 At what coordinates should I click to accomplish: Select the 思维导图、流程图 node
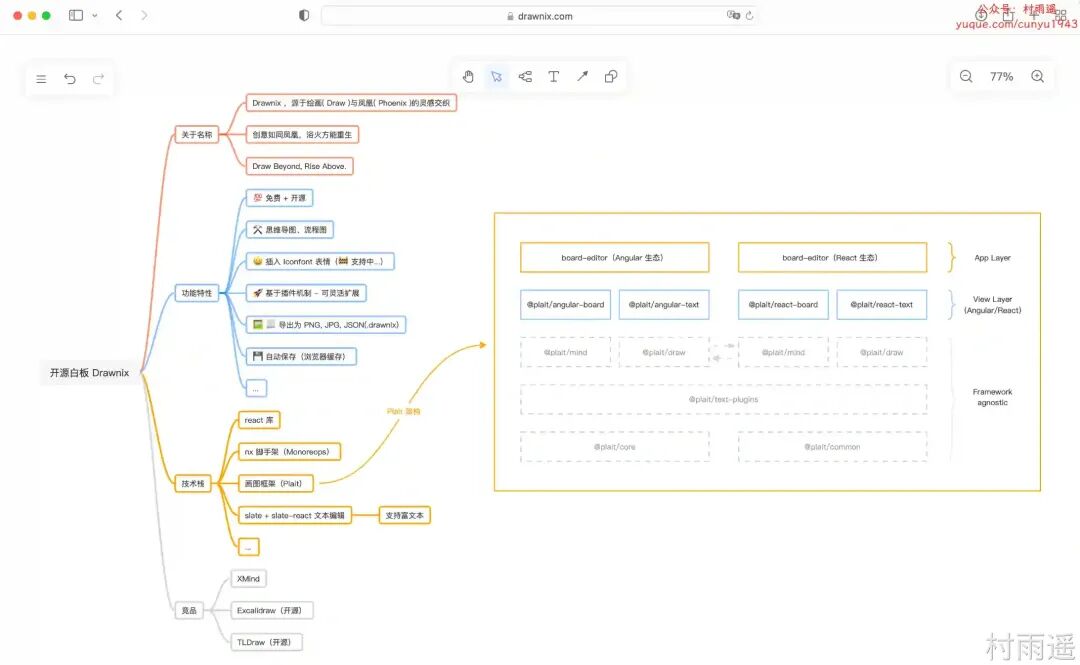coord(290,229)
